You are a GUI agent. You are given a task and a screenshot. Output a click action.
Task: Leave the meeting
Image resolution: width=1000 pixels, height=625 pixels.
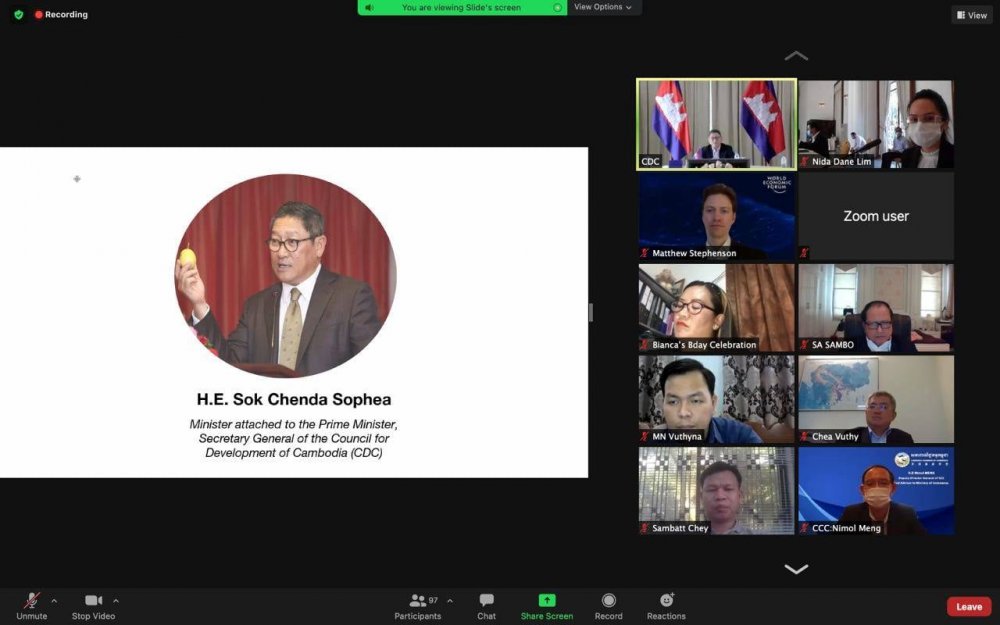tap(968, 607)
